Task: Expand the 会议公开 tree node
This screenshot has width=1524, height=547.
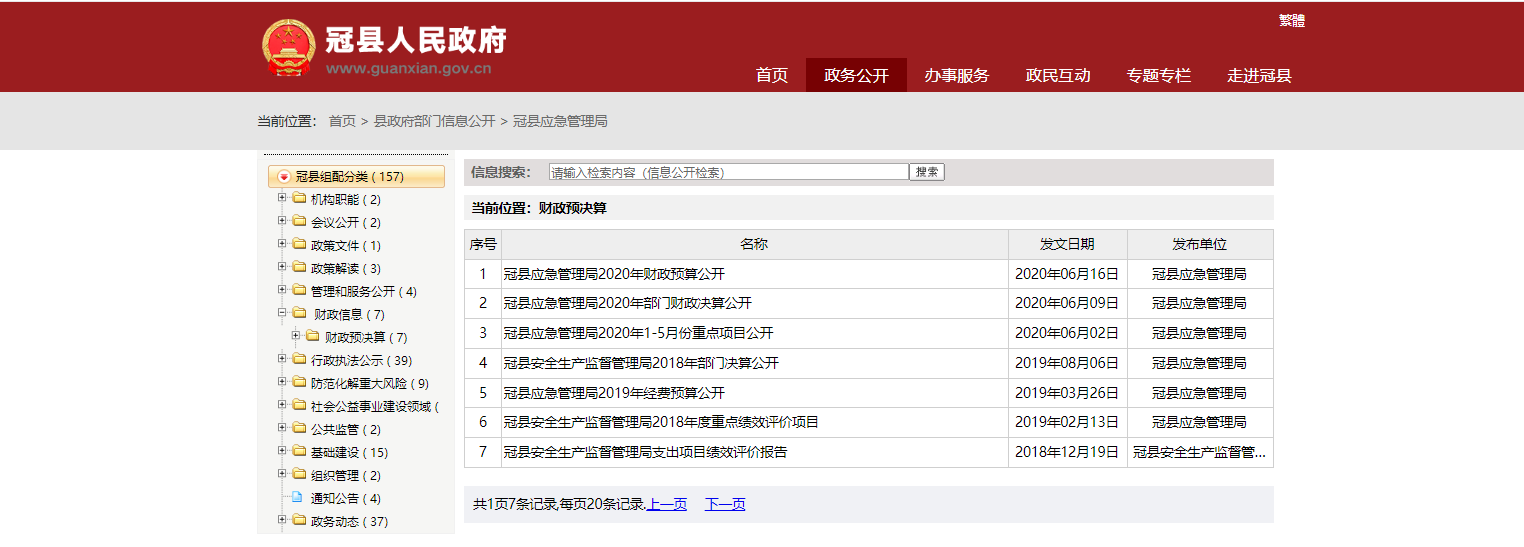Action: pyautogui.click(x=282, y=221)
